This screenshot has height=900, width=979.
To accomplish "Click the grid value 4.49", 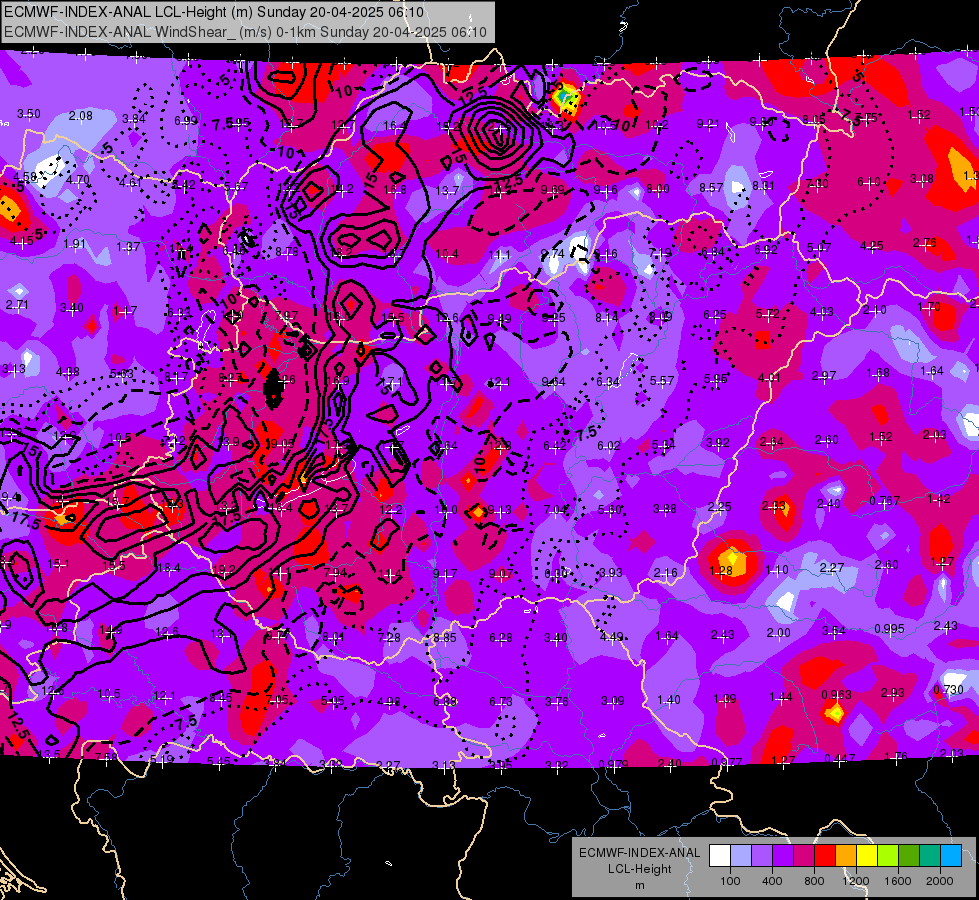I will point(612,636).
